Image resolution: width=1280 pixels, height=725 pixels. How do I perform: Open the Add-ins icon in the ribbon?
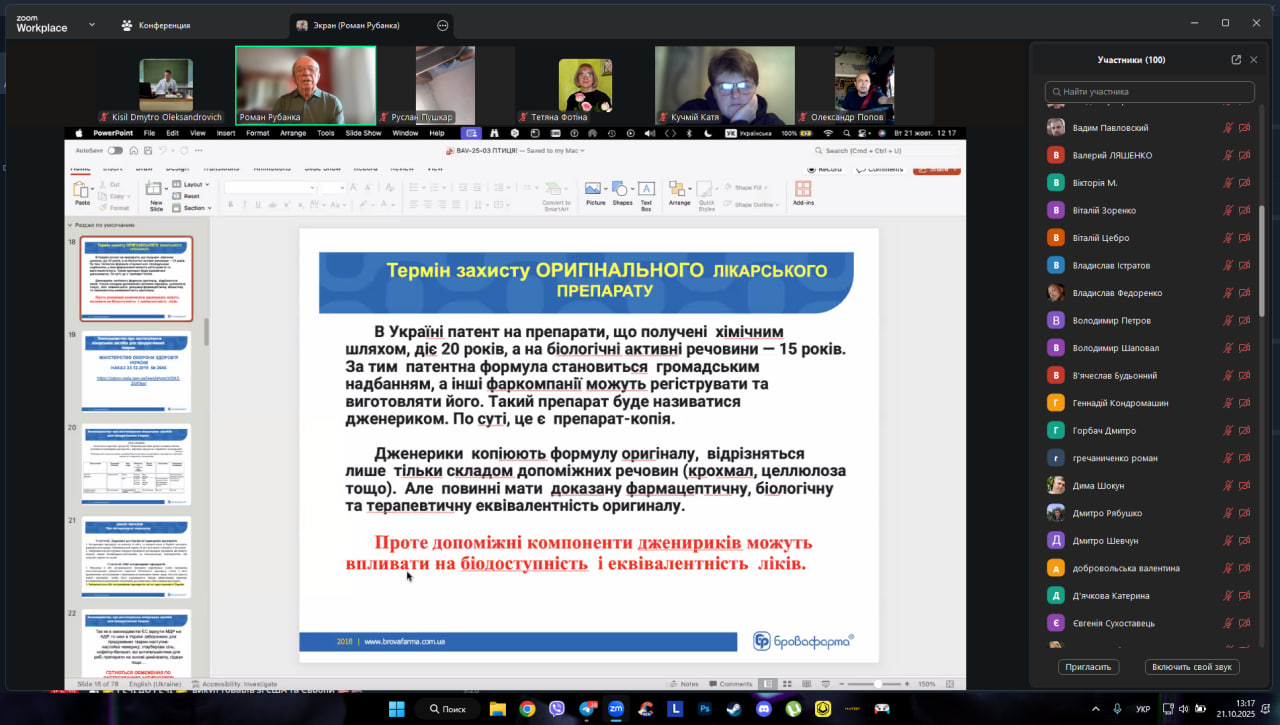click(x=803, y=190)
